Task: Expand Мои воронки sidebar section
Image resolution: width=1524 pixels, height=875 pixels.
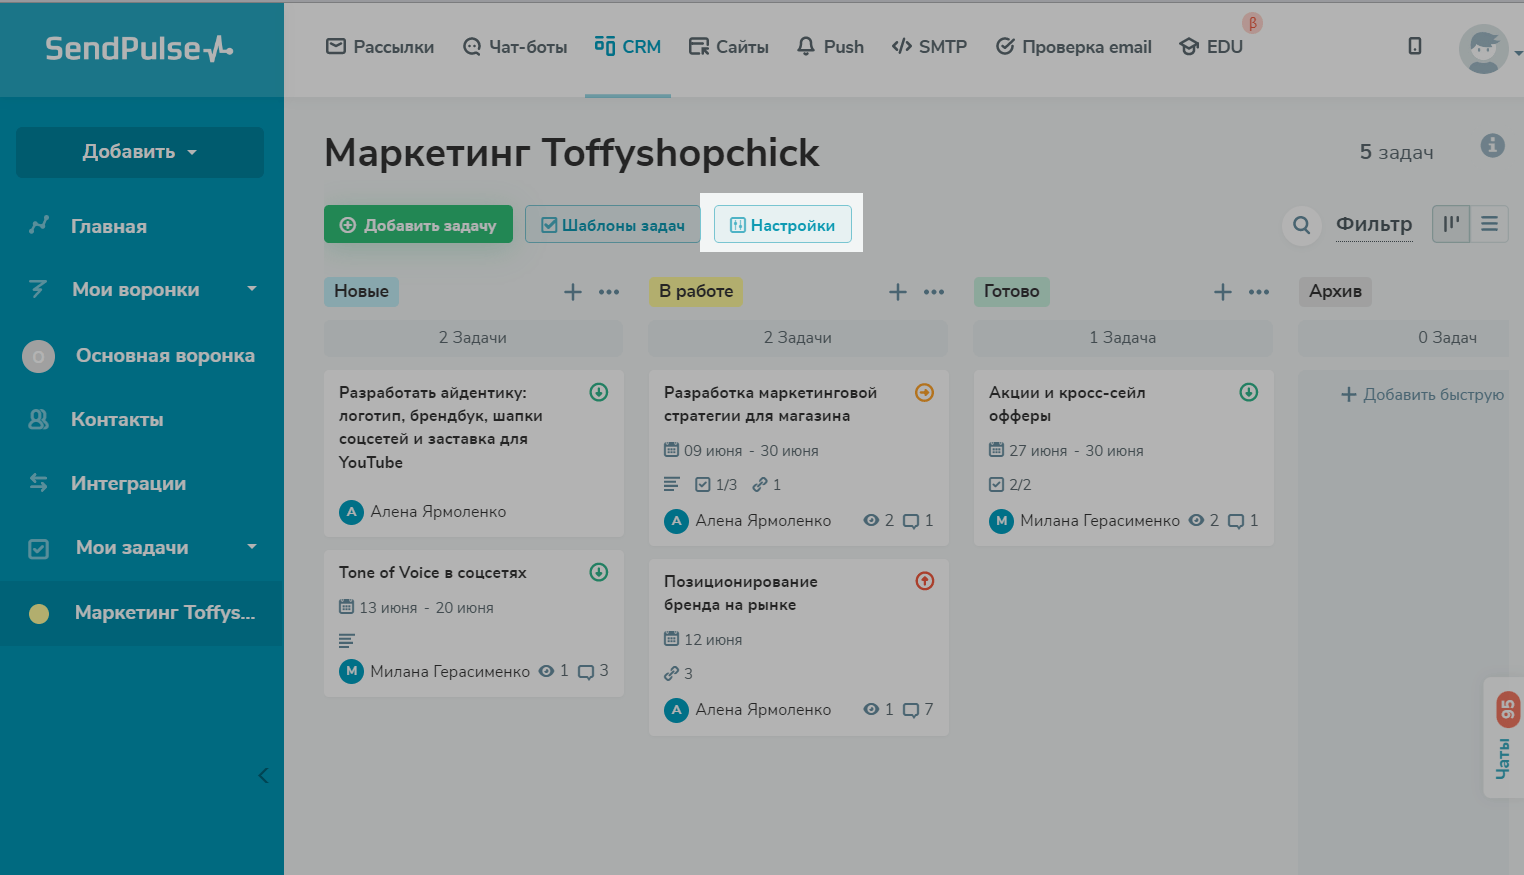Action: click(251, 289)
